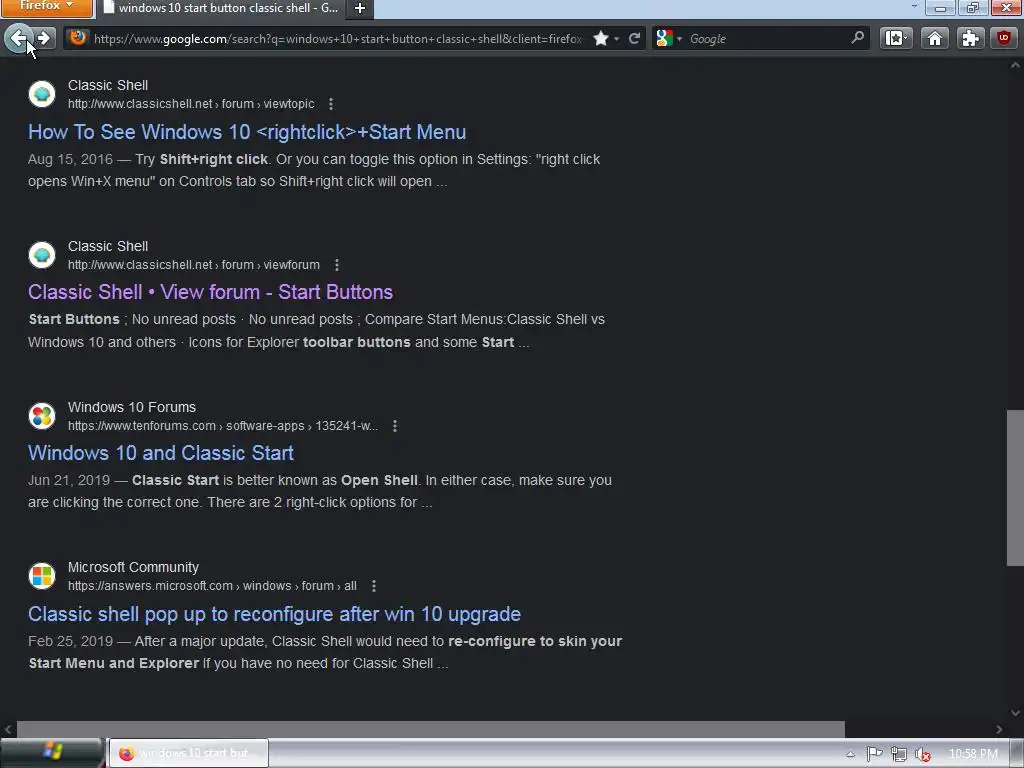1024x768 pixels.
Task: Select the windows 10 start button classic shell tab
Action: (221, 8)
